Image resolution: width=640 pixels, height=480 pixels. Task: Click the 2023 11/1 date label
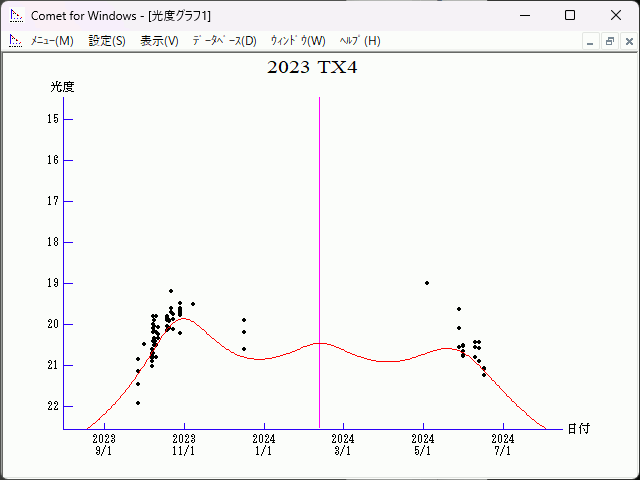tap(184, 445)
